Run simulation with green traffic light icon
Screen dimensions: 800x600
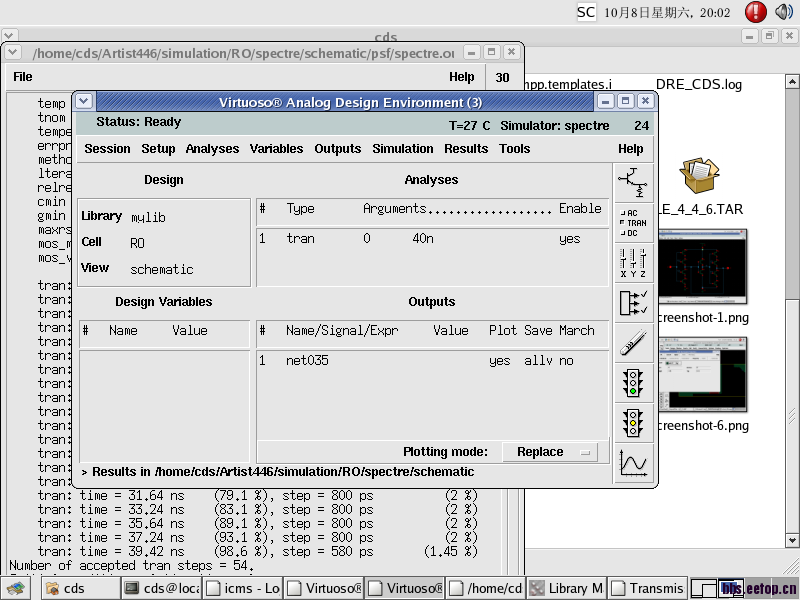pos(632,383)
